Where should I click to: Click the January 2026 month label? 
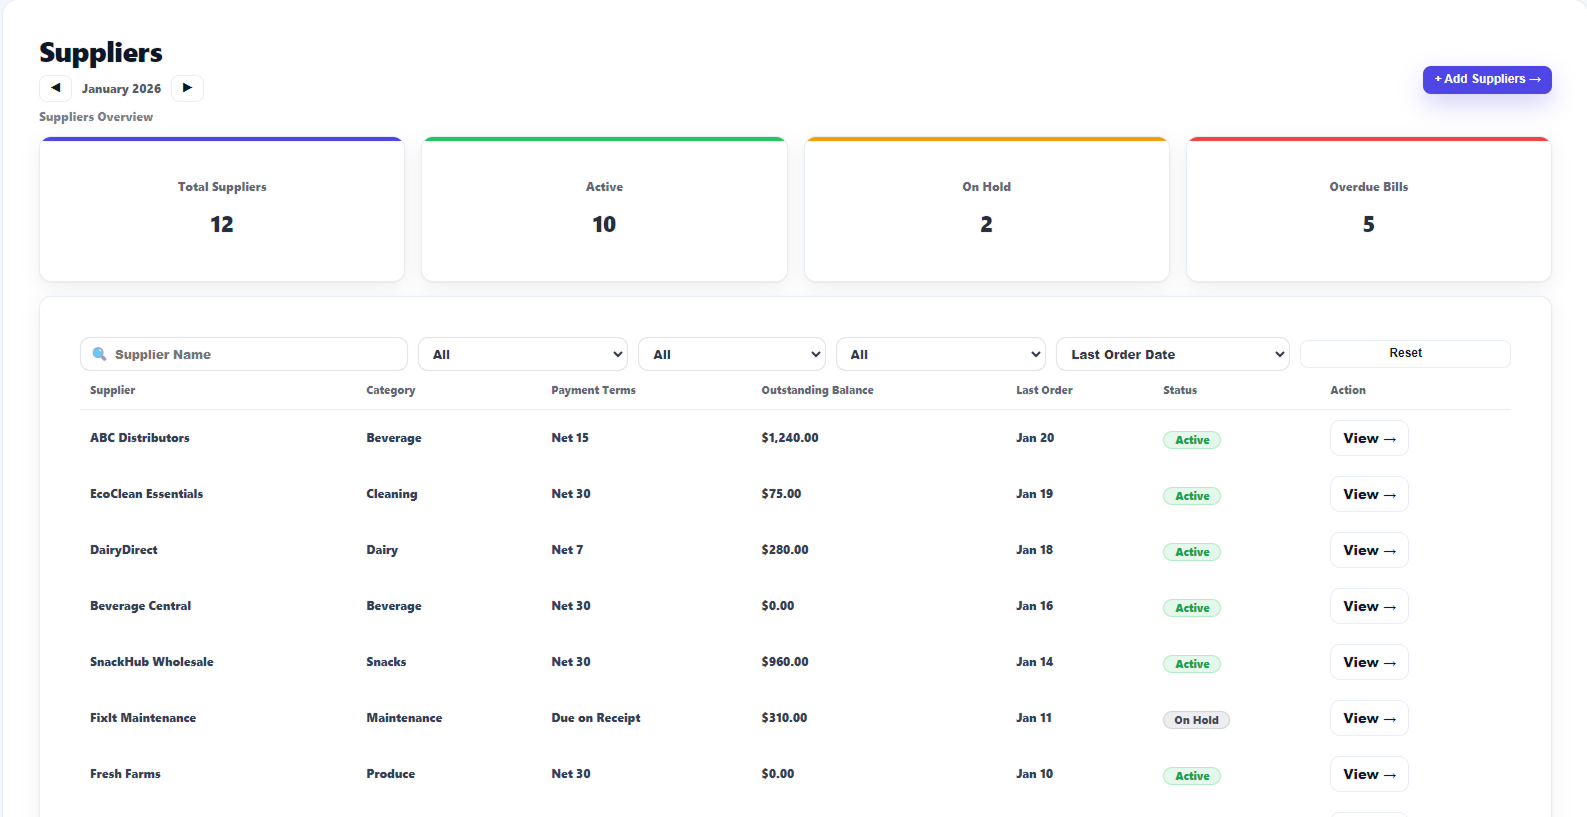coord(121,89)
